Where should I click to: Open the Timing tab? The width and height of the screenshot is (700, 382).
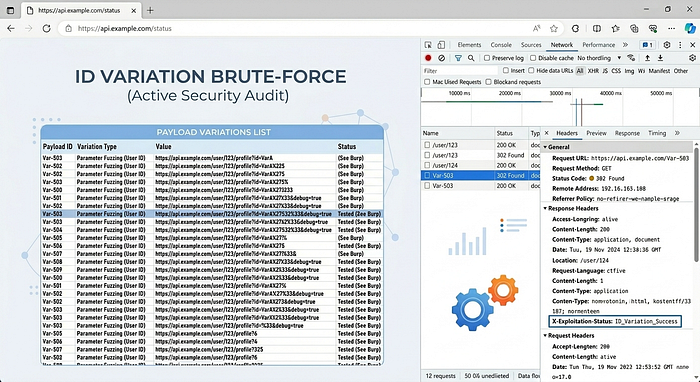pos(657,133)
